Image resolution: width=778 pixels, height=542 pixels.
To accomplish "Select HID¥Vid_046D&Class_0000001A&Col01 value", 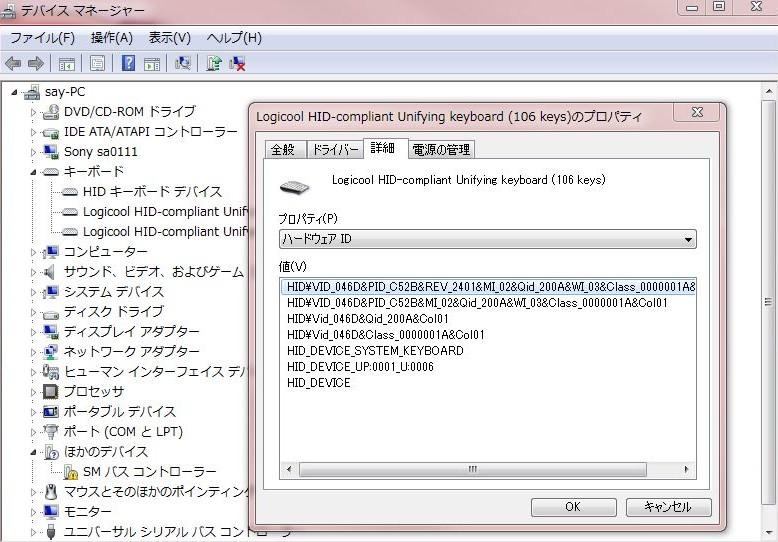I will pos(386,335).
